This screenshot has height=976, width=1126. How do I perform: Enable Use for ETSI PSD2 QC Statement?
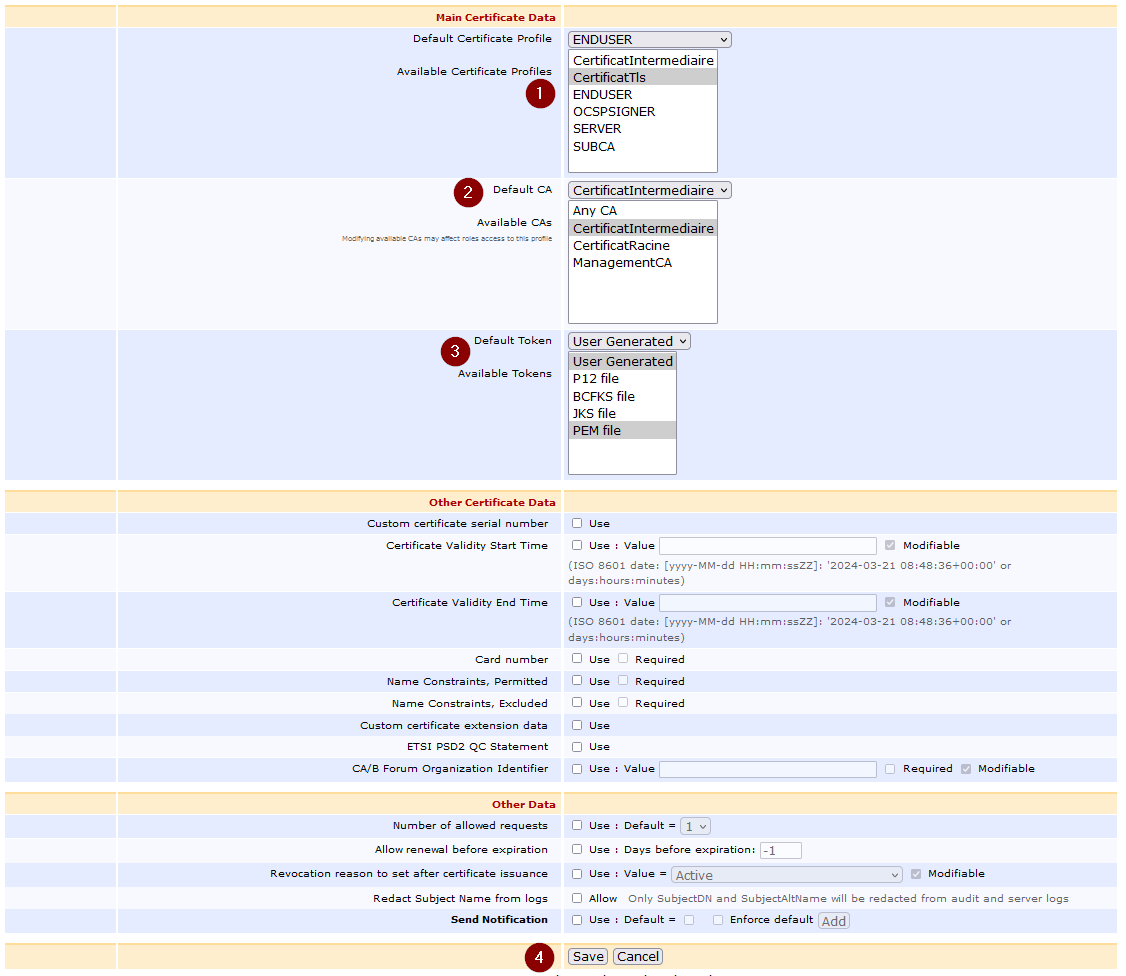(577, 746)
